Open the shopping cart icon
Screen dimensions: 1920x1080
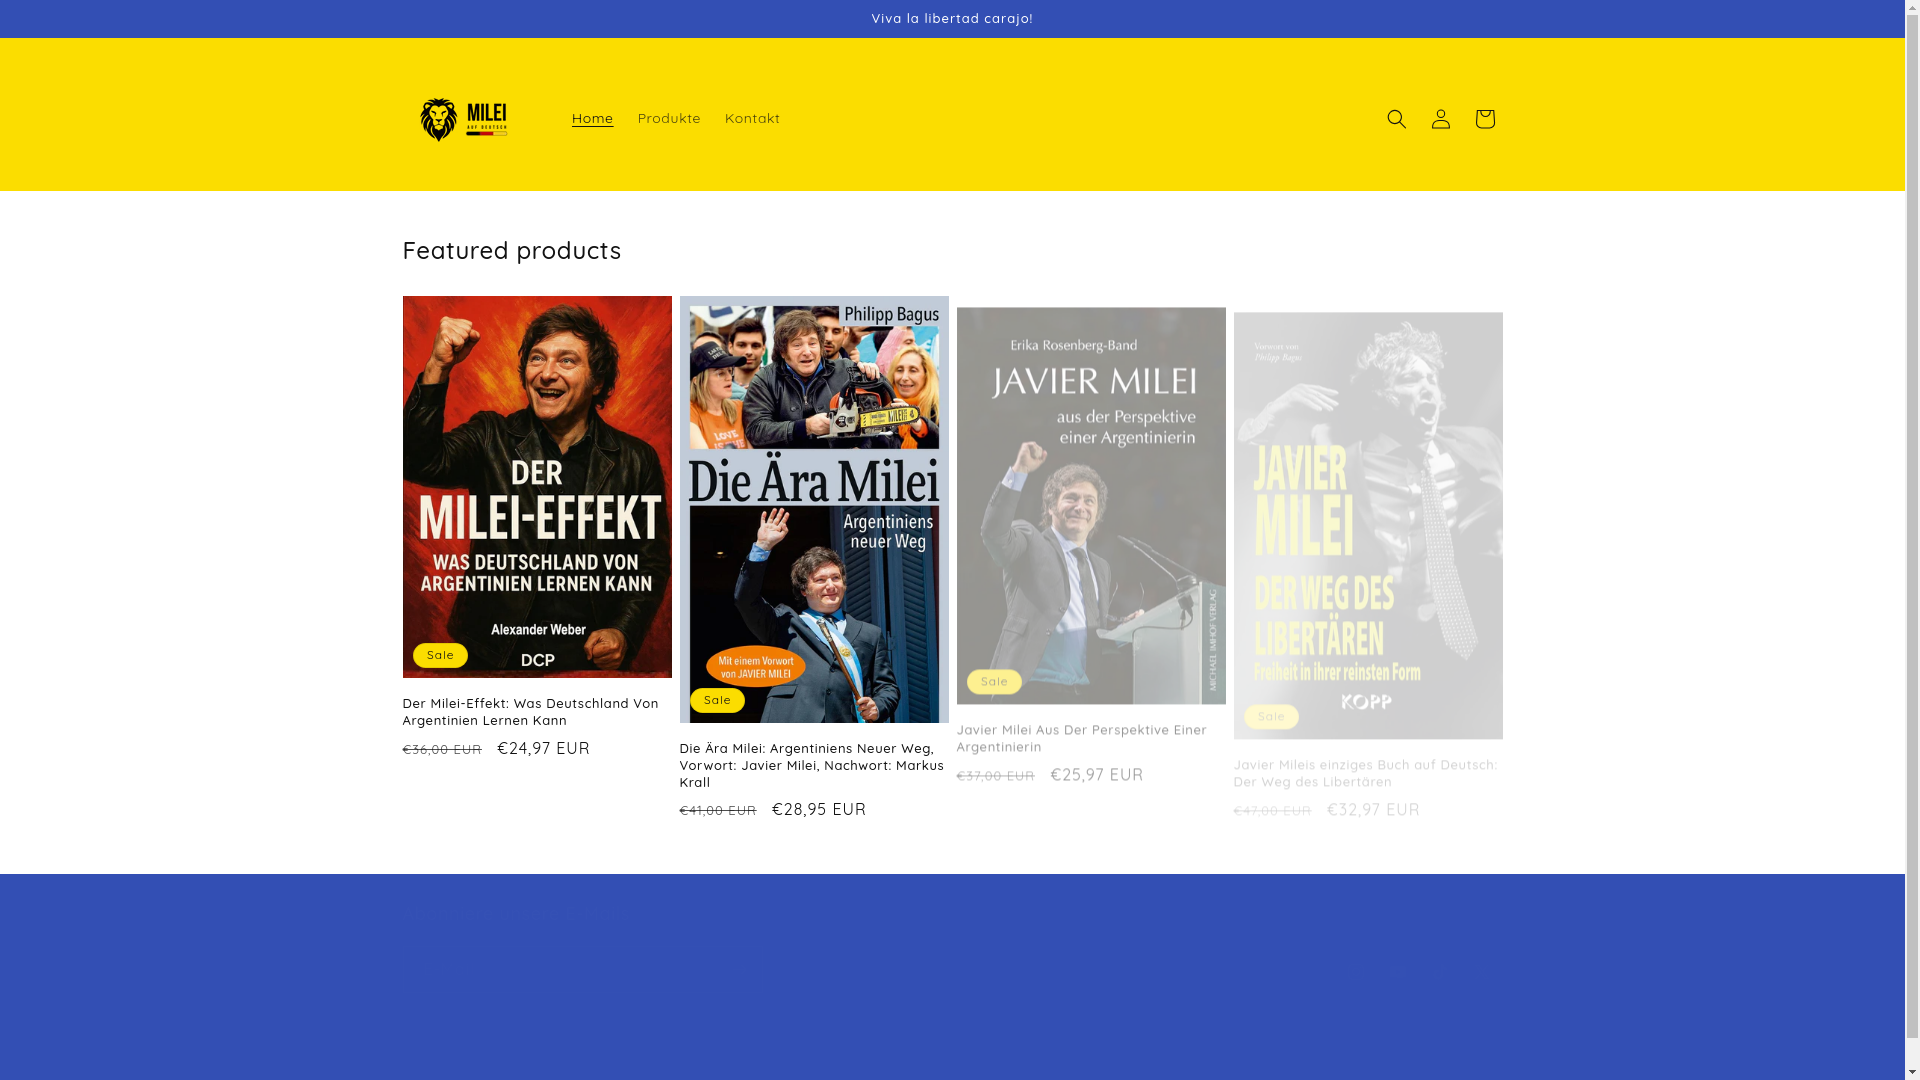click(x=1484, y=119)
